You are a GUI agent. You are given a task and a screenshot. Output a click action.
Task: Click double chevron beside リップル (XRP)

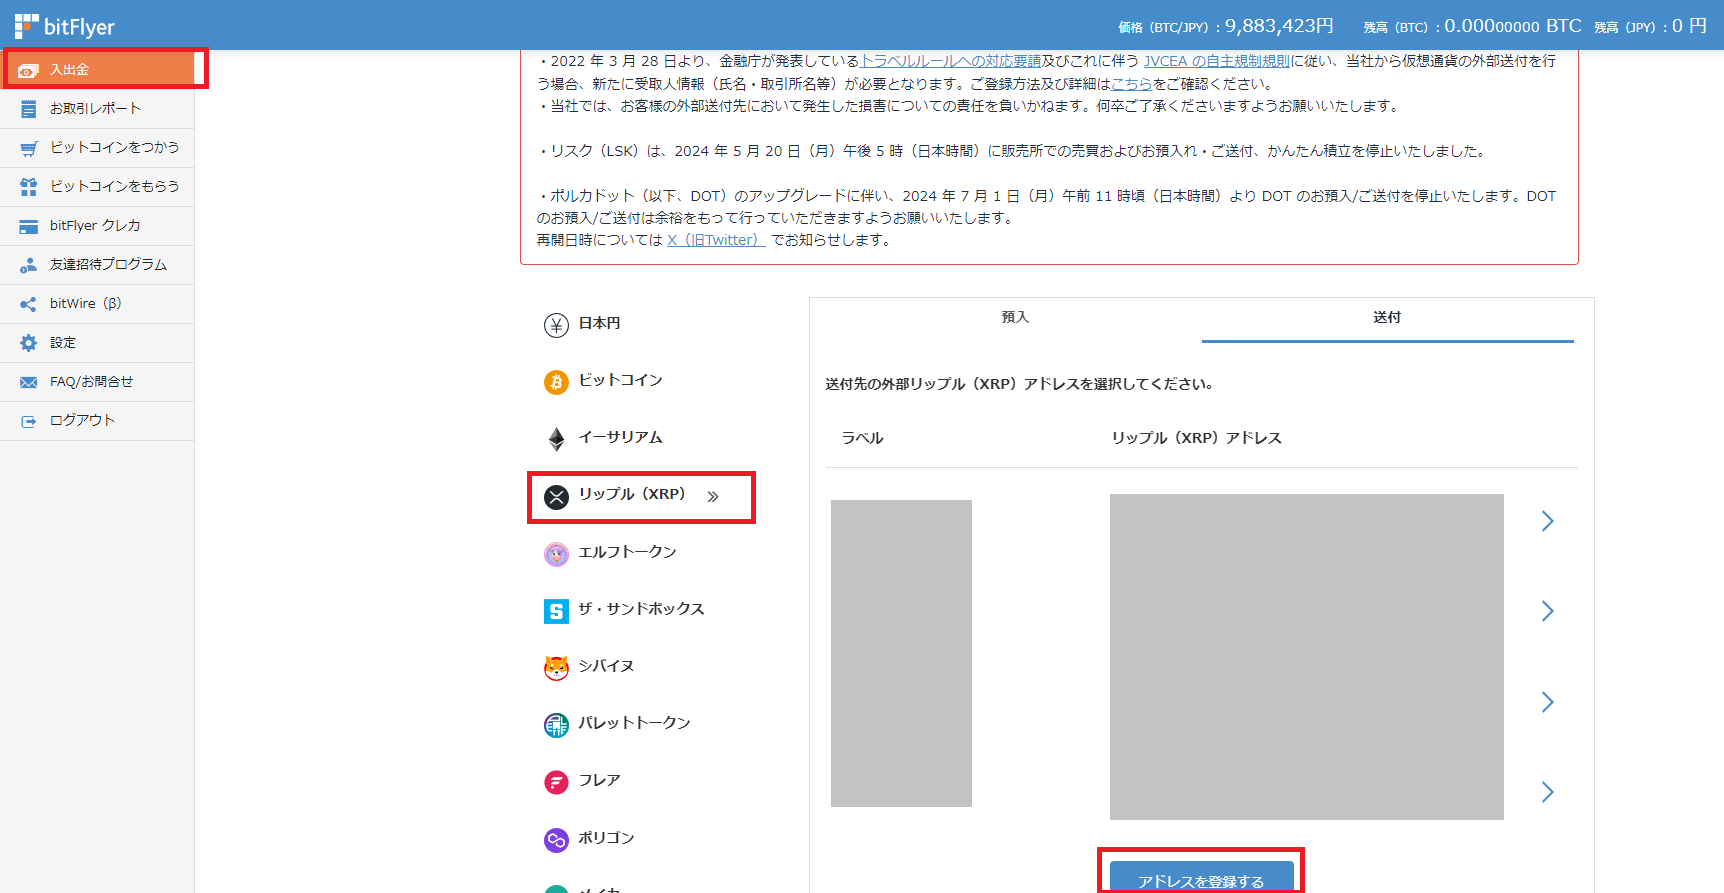[713, 497]
